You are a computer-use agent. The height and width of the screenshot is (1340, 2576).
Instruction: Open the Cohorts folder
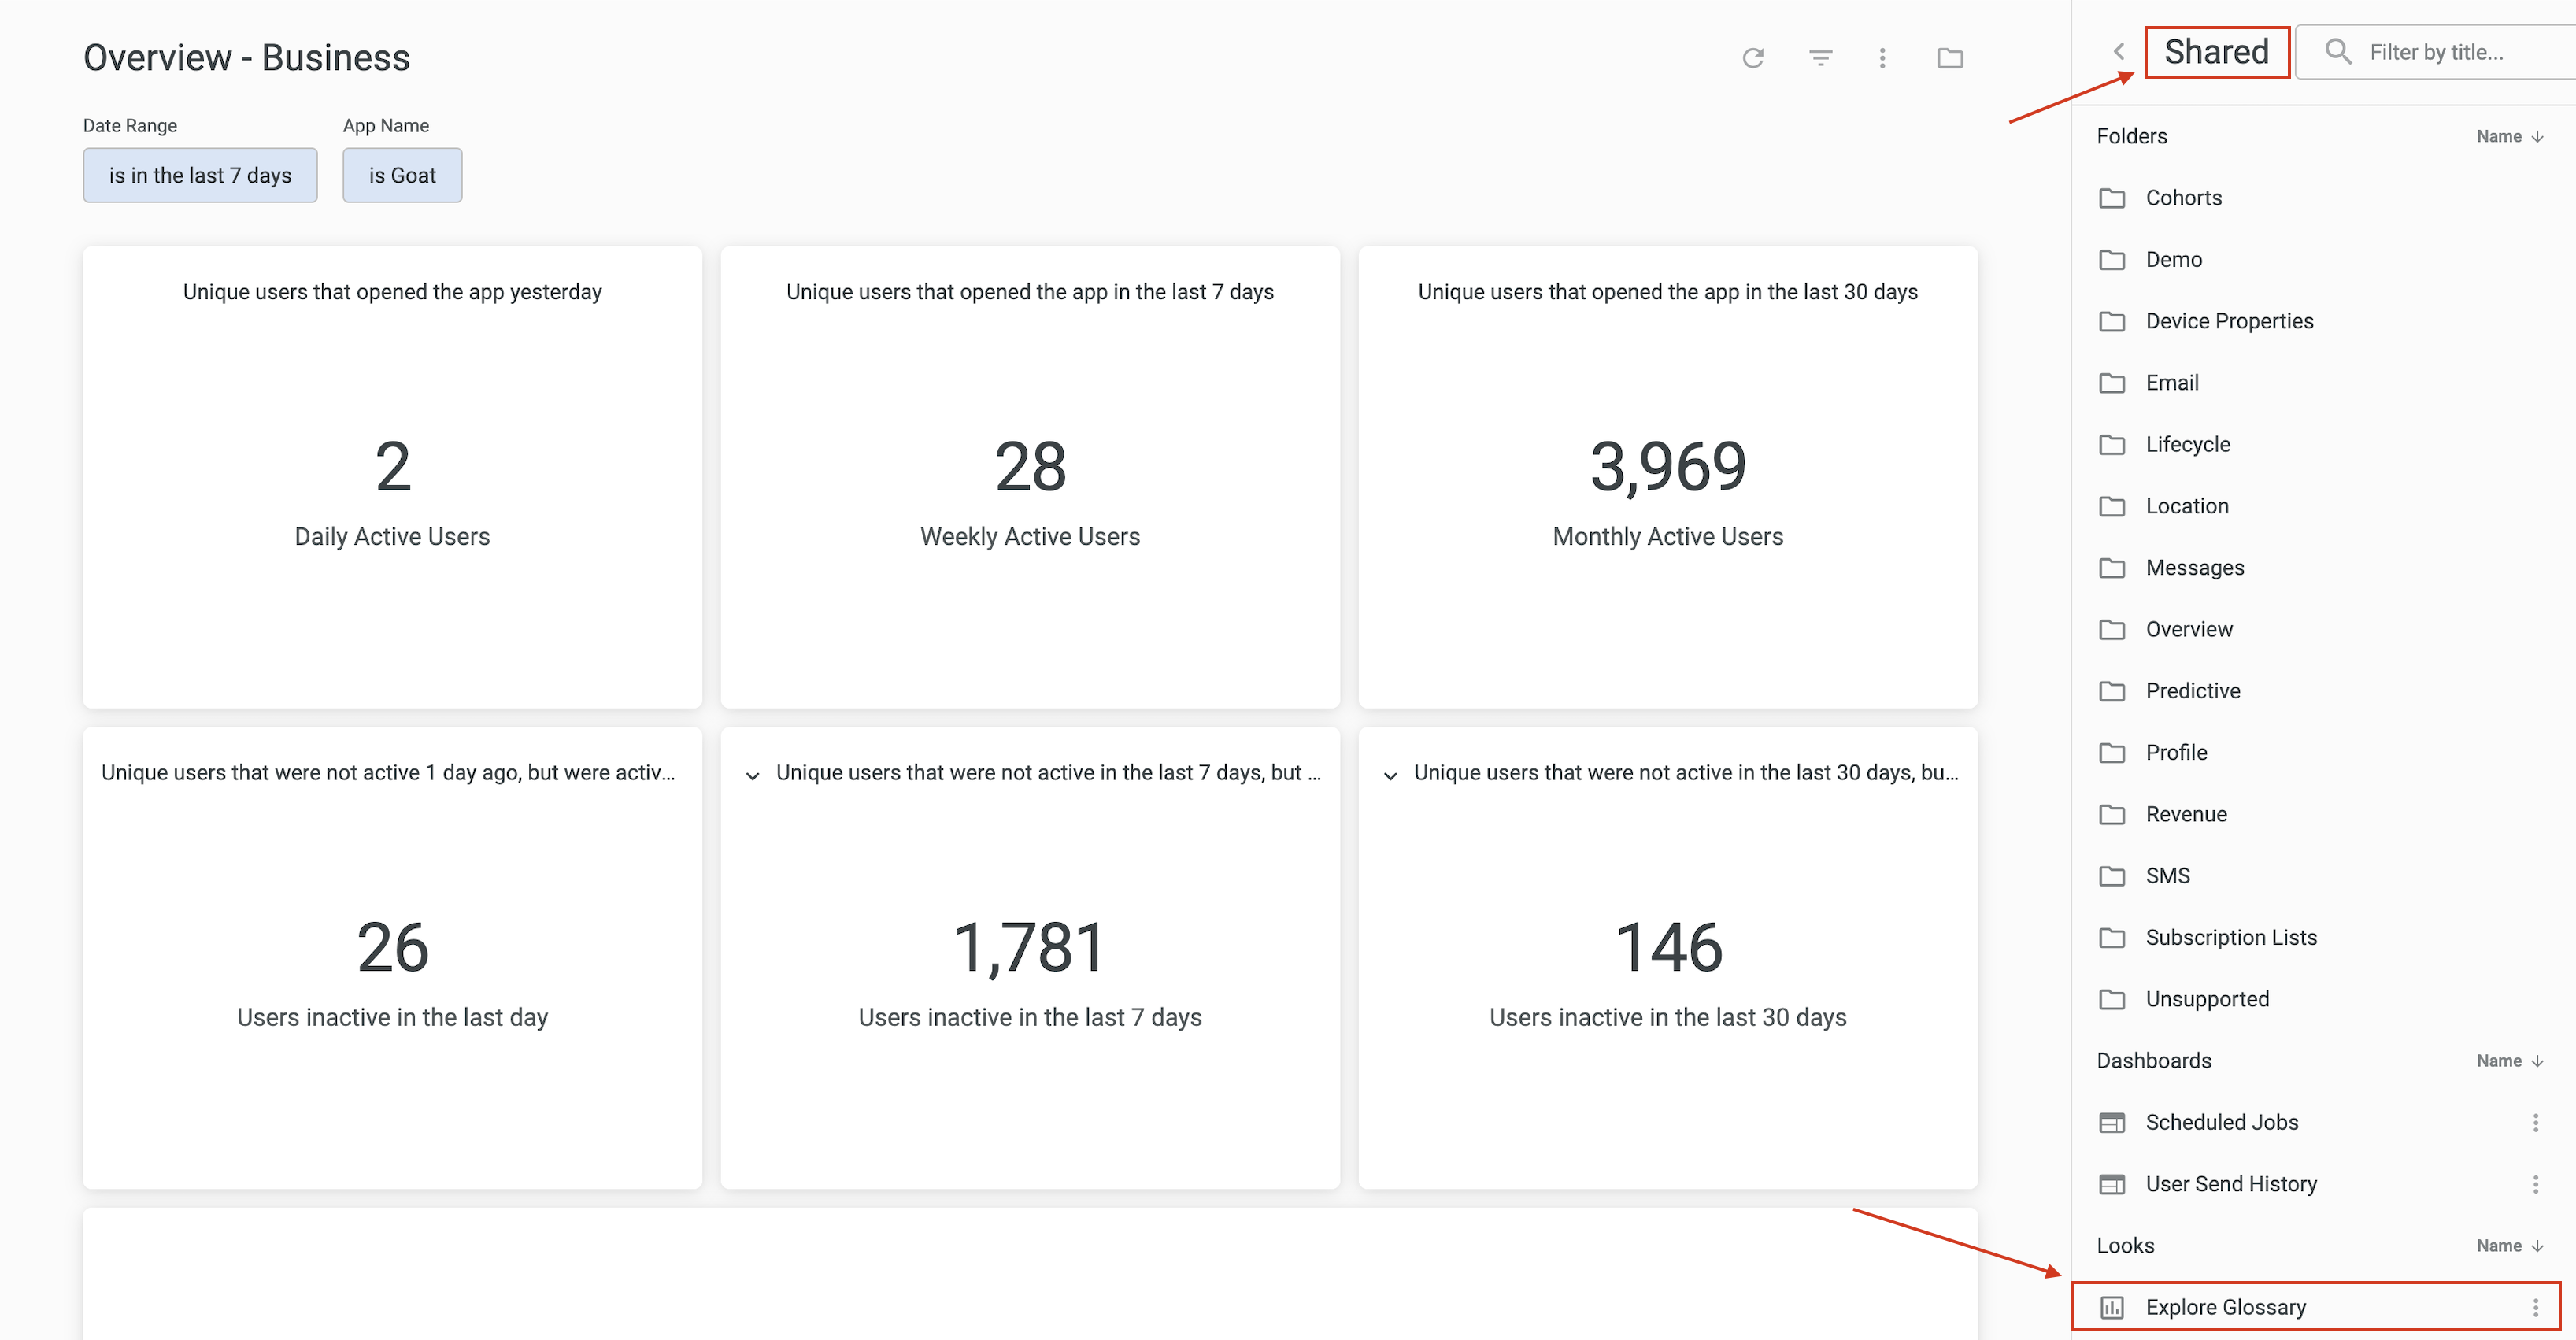pos(2183,198)
